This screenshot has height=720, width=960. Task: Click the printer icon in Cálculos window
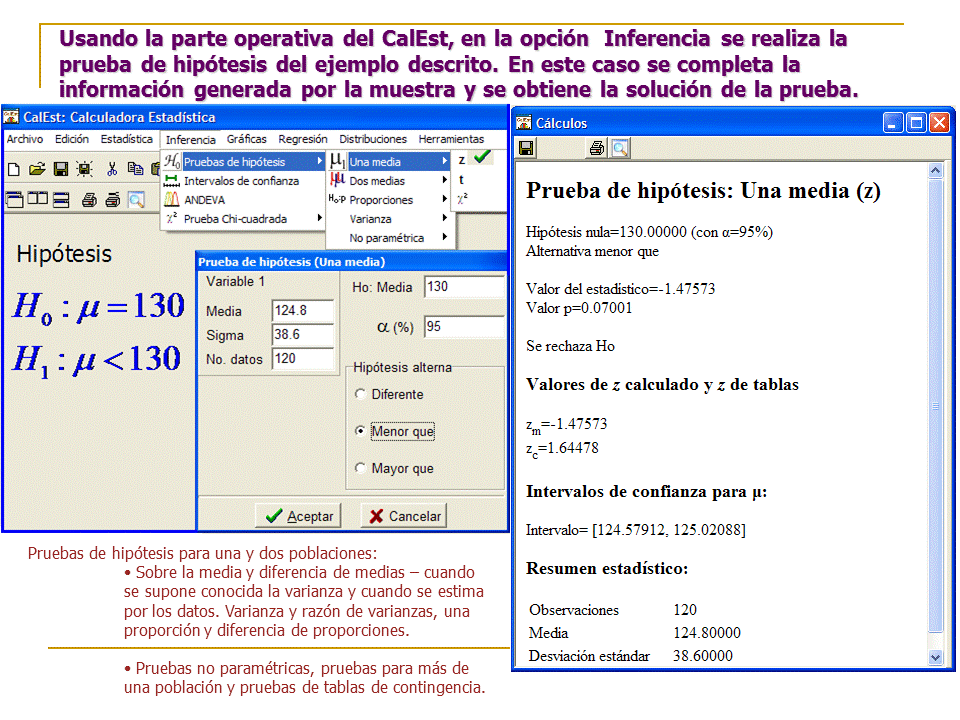[x=597, y=148]
